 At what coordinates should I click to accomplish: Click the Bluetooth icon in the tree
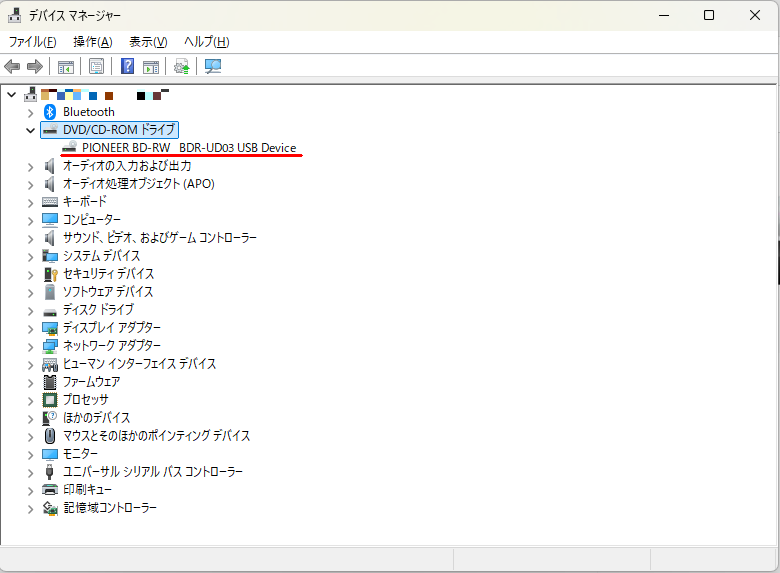[x=50, y=112]
